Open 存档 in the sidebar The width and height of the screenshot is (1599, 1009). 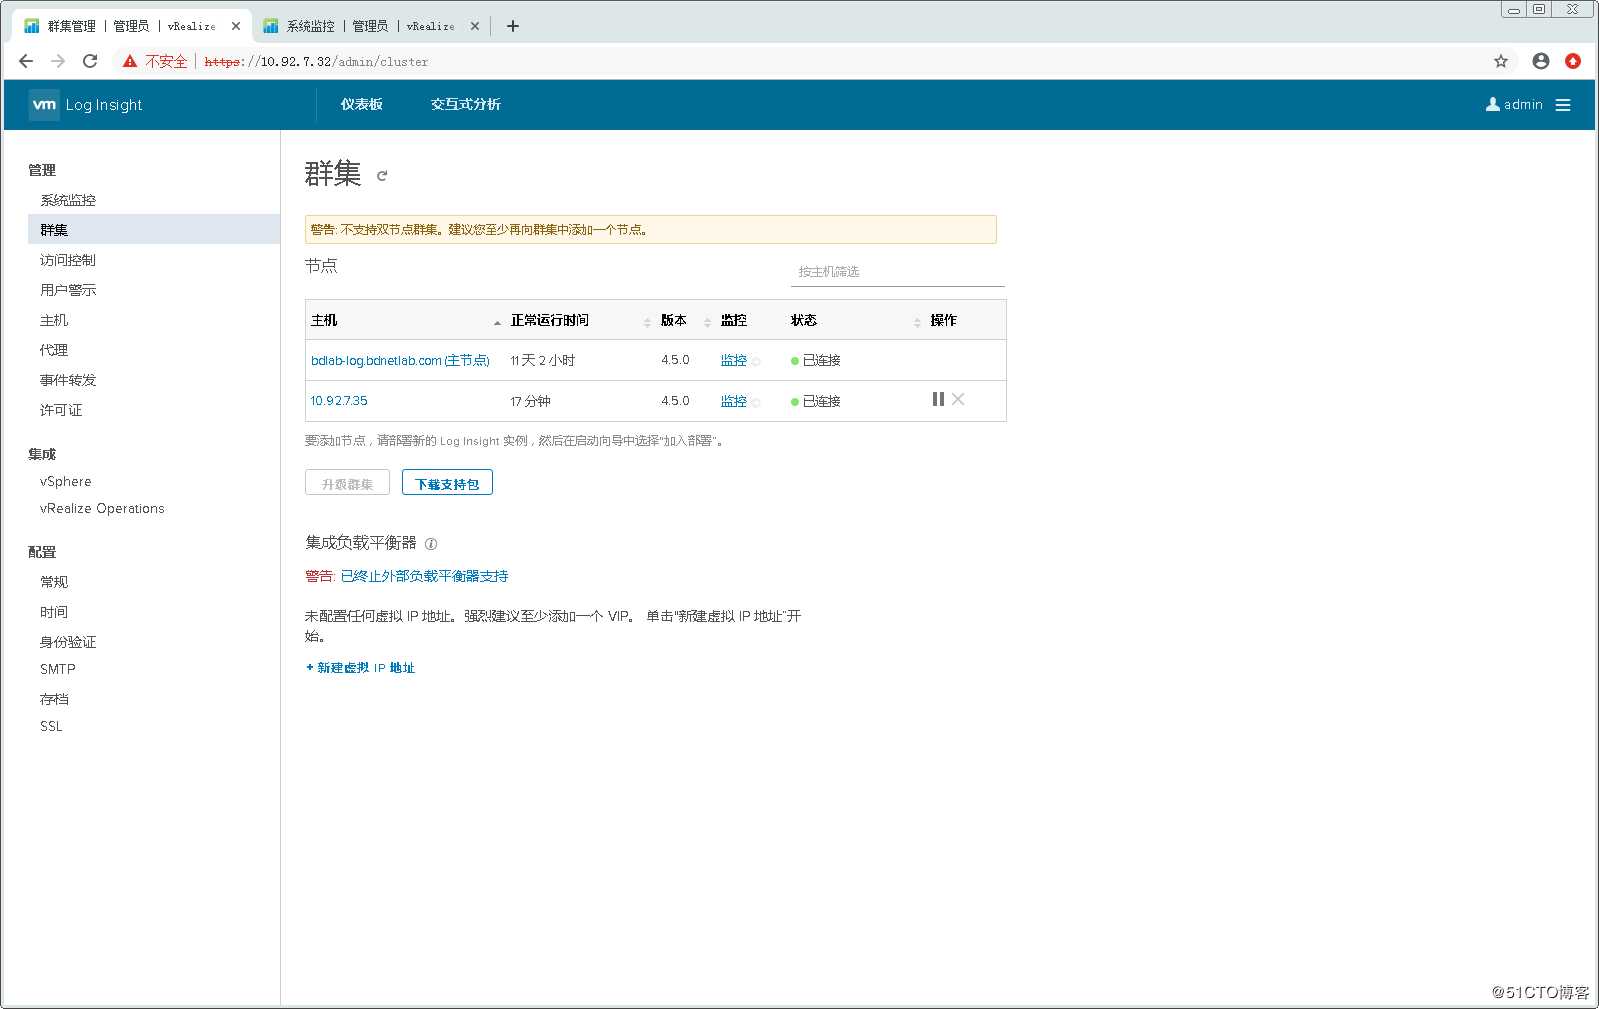54,699
